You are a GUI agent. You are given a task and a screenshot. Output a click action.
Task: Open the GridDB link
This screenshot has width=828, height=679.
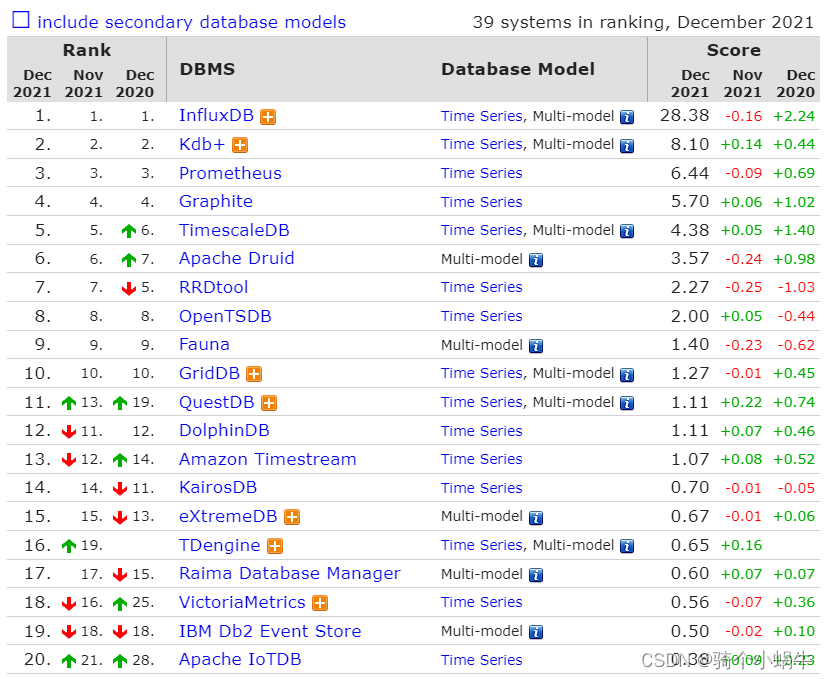[210, 373]
